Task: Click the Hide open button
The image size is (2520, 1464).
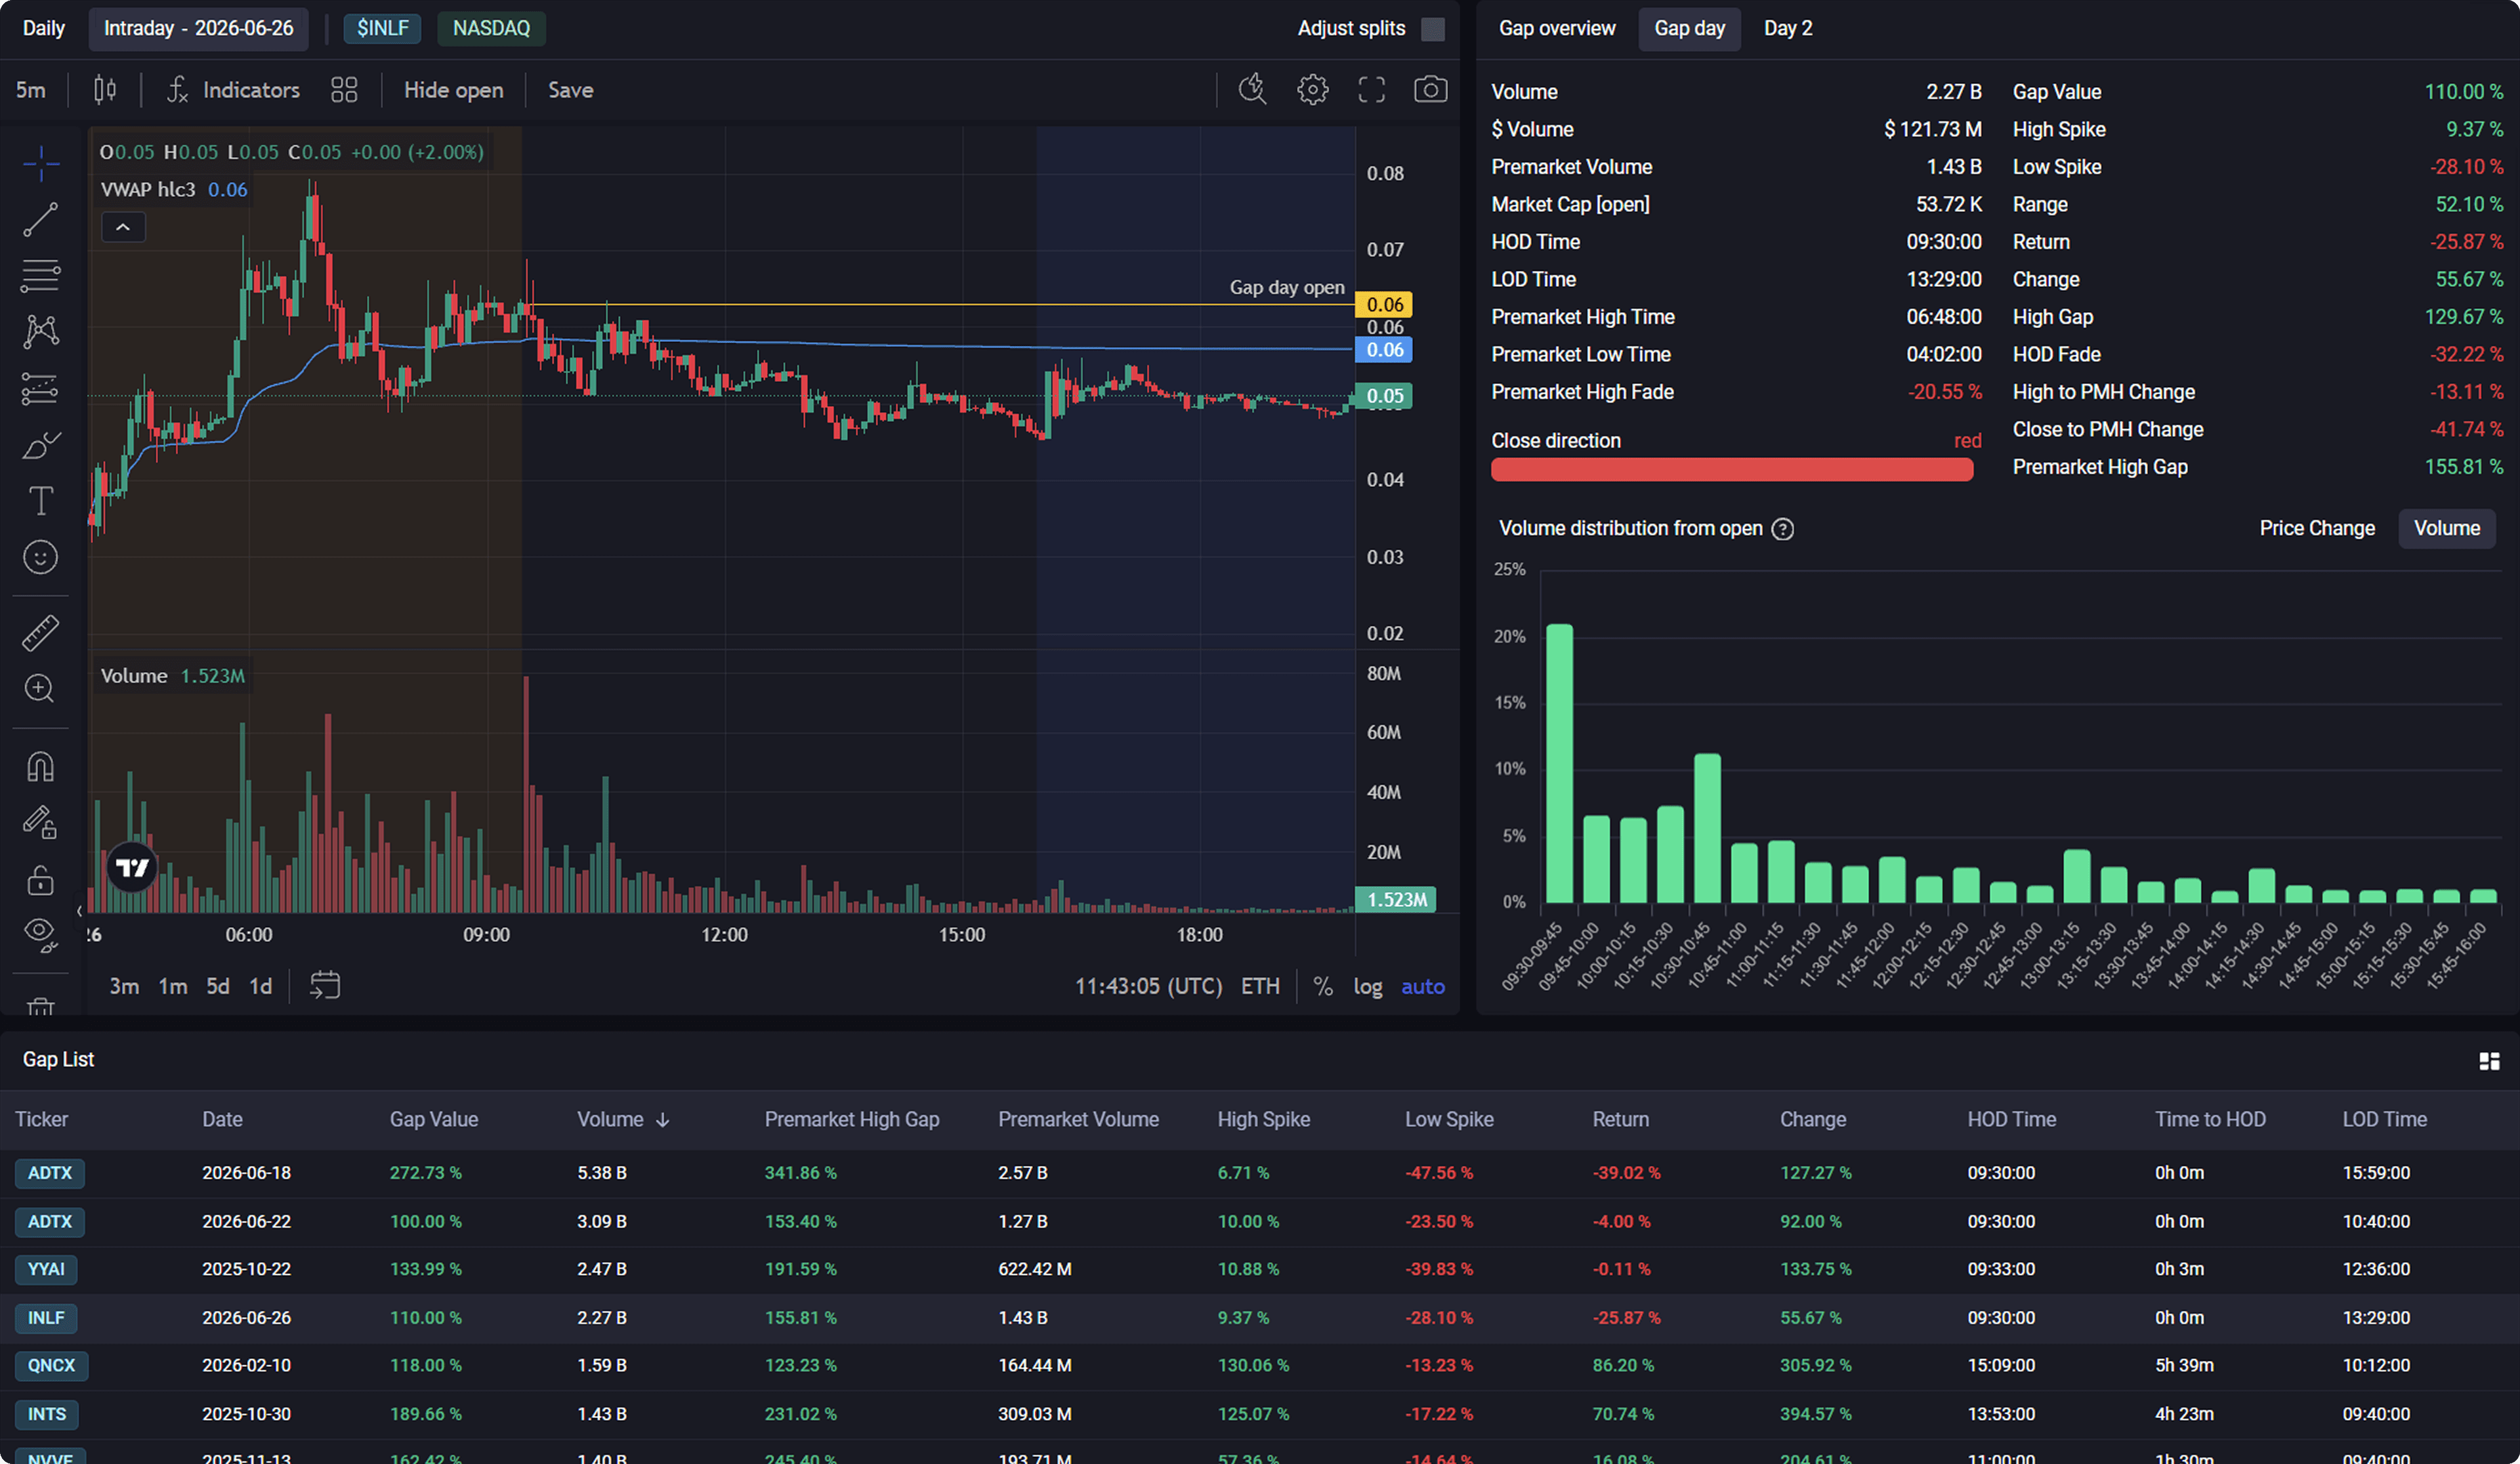Action: (x=453, y=90)
